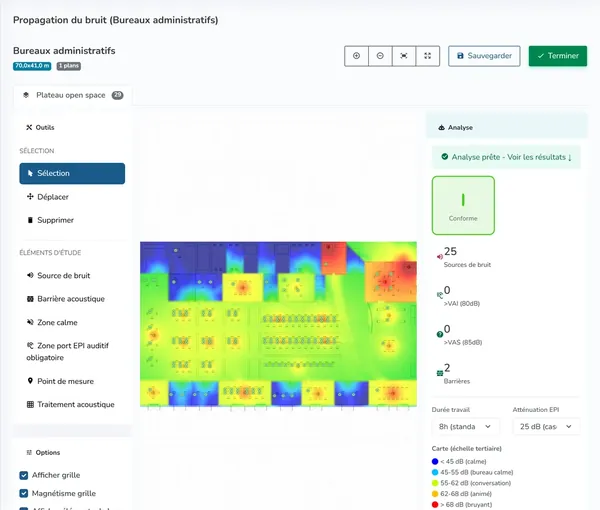The width and height of the screenshot is (600, 510).
Task: Click the zoom out toolbar icon
Action: tap(380, 56)
